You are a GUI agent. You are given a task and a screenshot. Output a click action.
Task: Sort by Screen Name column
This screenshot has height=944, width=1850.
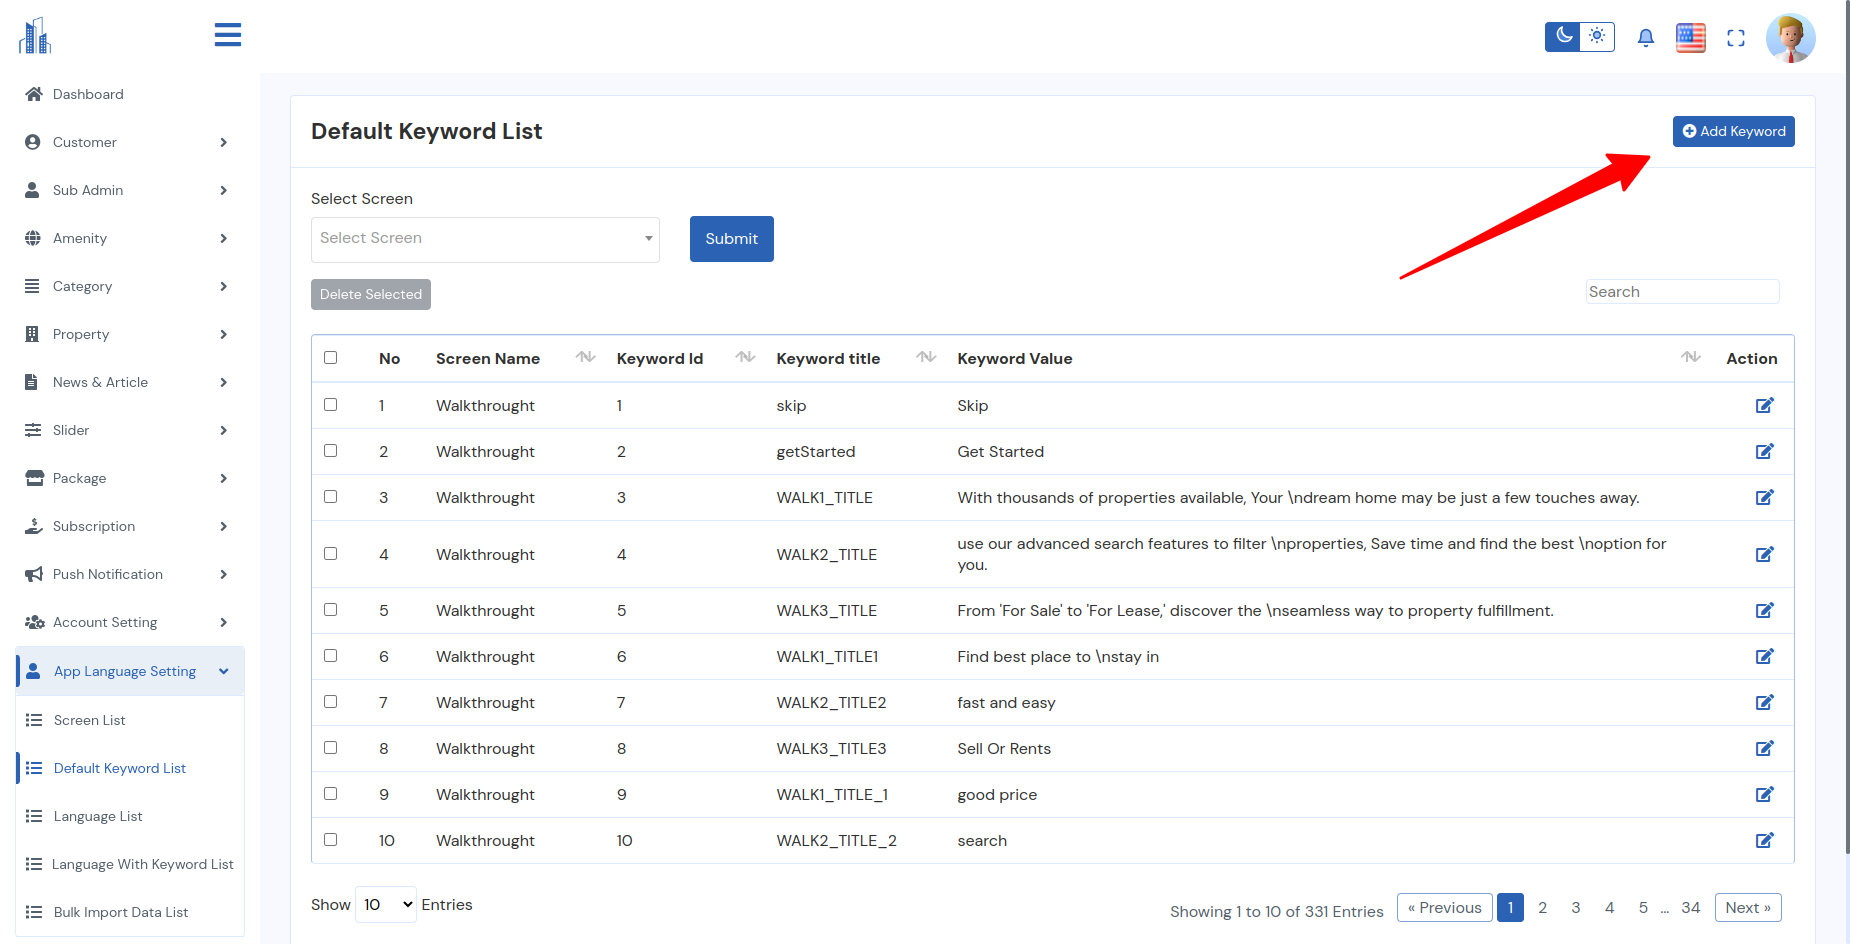(586, 357)
